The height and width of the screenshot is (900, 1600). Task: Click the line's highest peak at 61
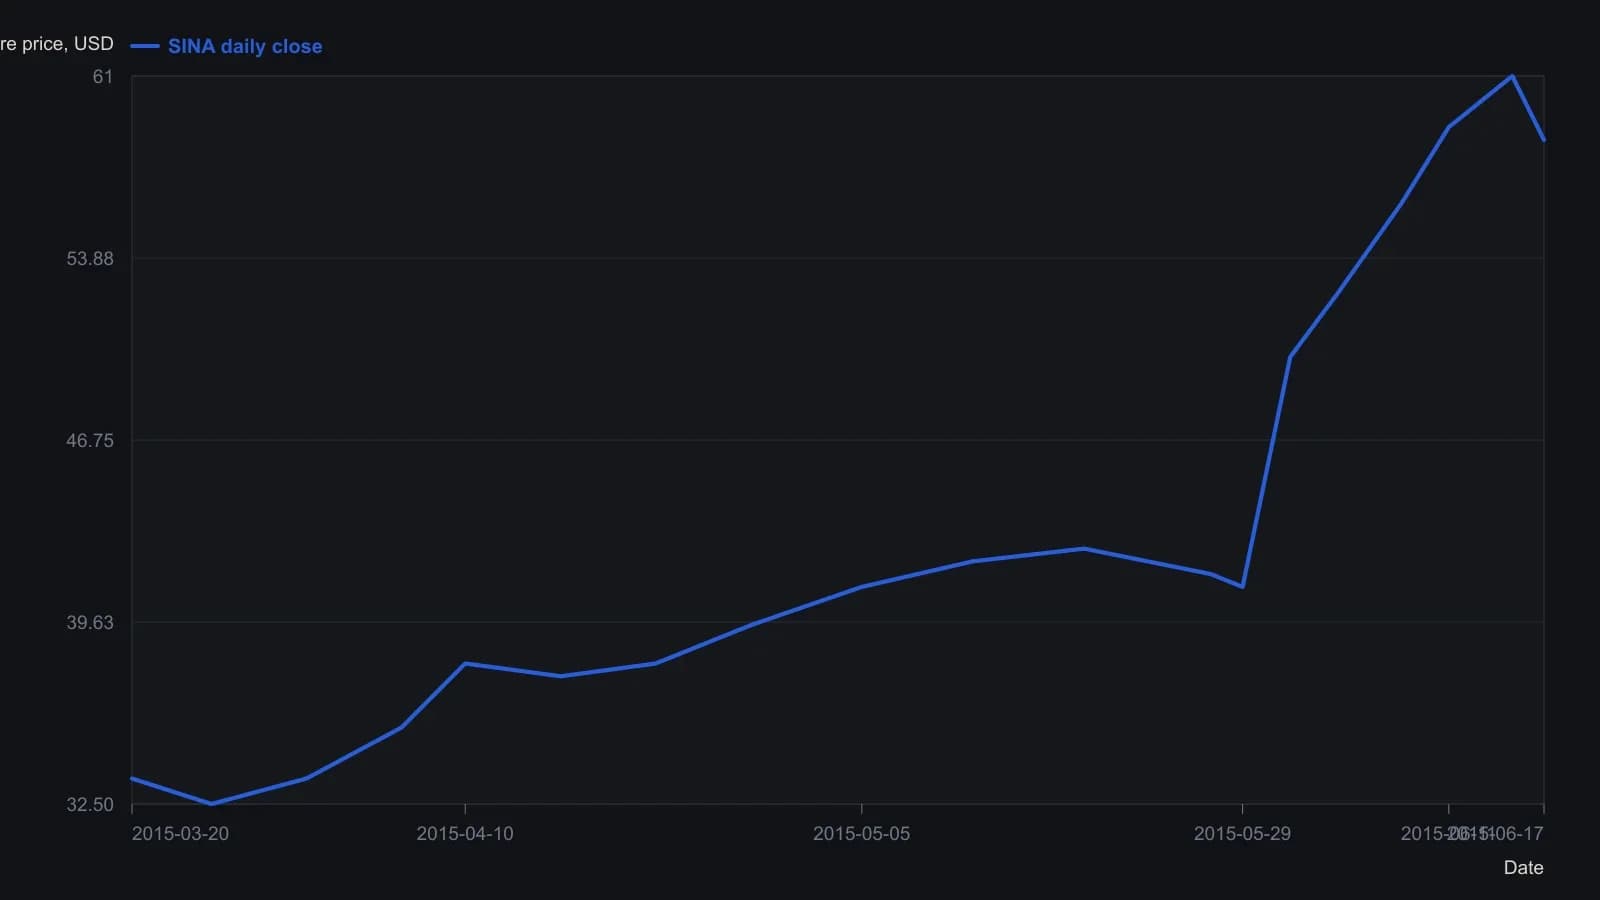[1512, 76]
